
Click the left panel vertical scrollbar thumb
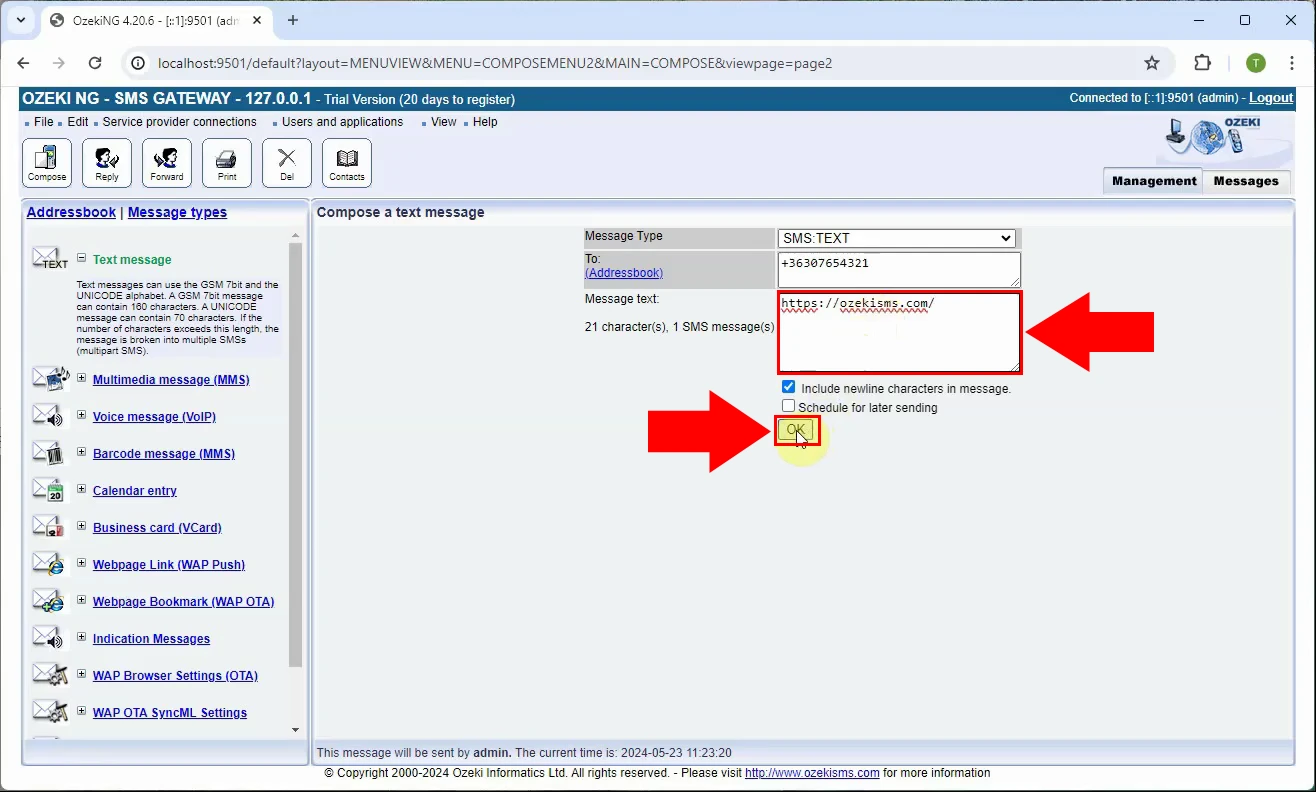(x=295, y=455)
